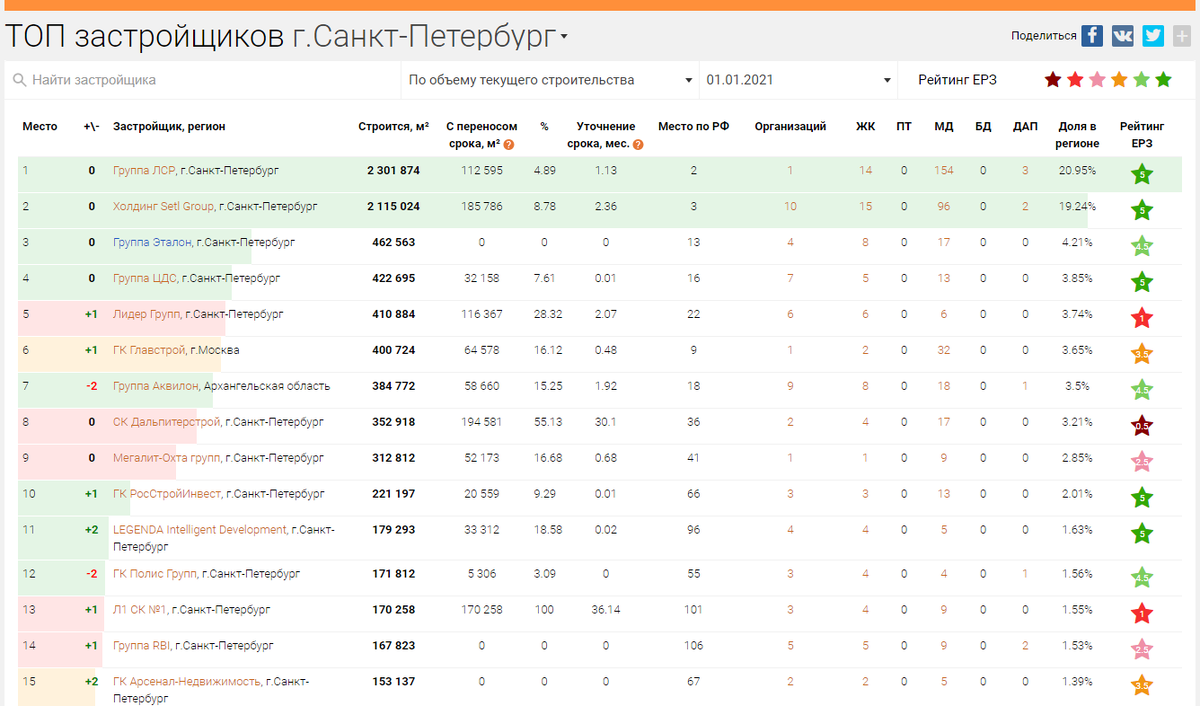Sort table by МД column
The image size is (1200, 706).
[x=943, y=127]
